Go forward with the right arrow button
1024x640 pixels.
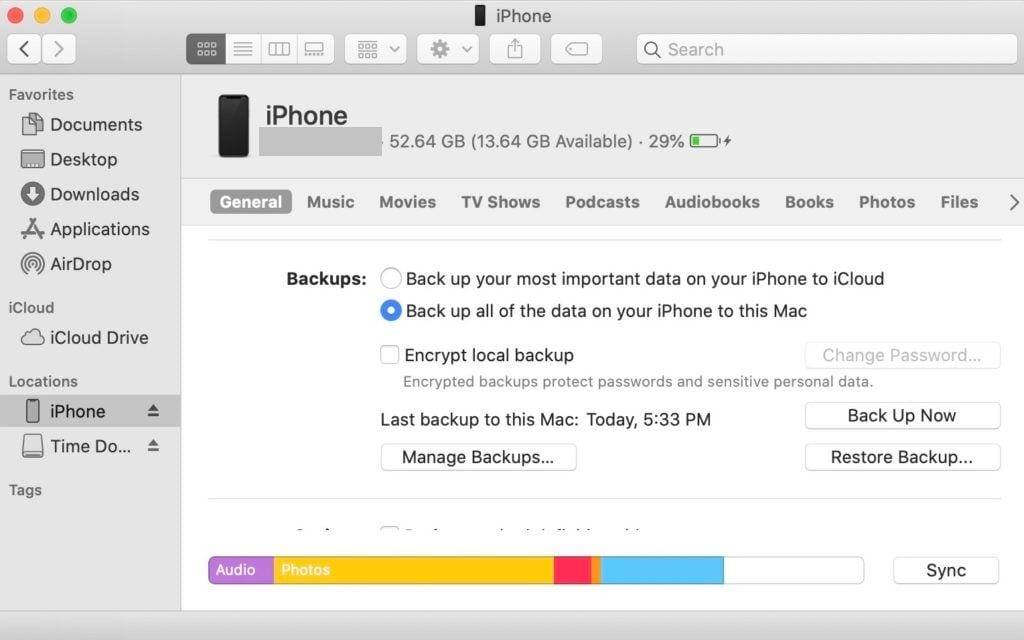[x=59, y=49]
